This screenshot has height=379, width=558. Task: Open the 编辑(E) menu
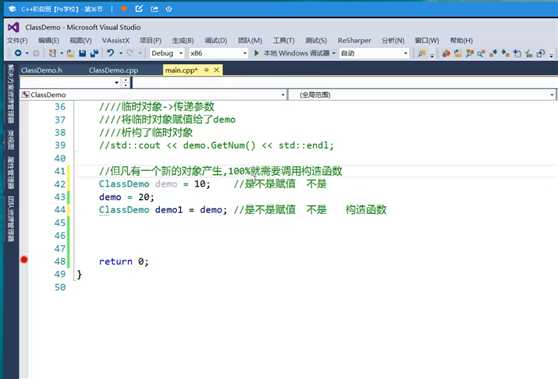pyautogui.click(x=49, y=41)
